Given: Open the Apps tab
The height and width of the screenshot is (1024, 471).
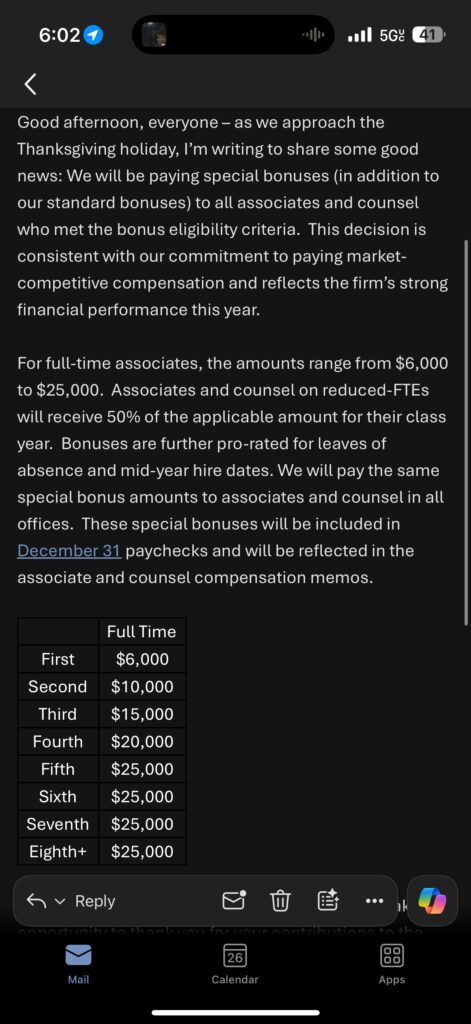Looking at the screenshot, I should pos(391,965).
